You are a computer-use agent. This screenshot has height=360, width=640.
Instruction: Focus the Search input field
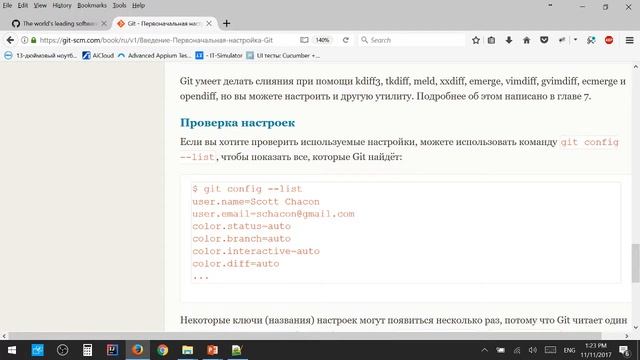412,40
